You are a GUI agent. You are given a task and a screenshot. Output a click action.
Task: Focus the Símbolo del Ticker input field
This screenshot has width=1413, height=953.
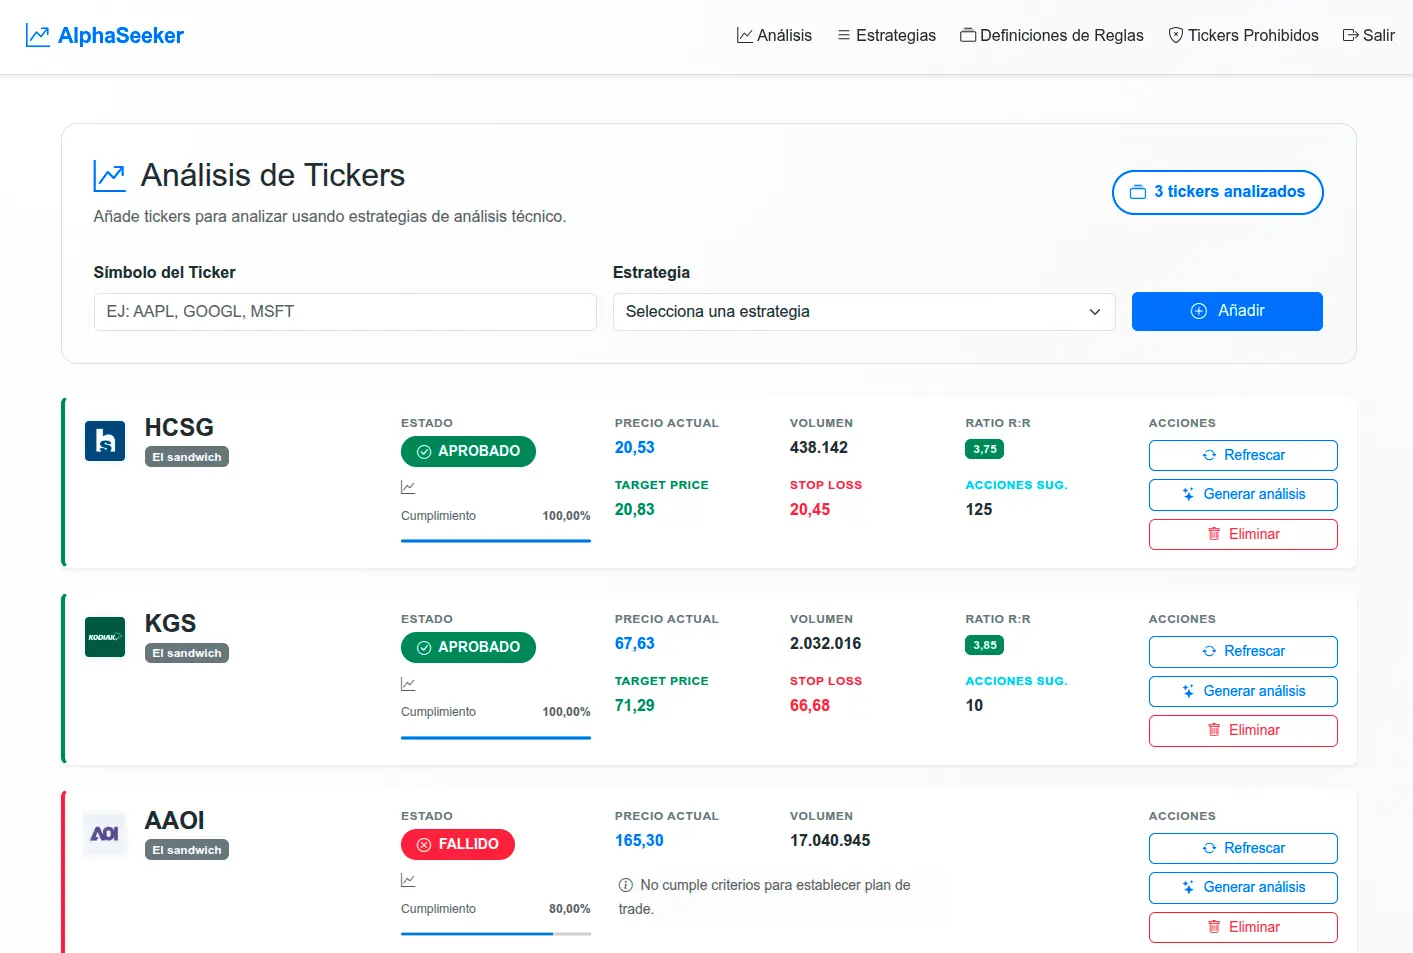pyautogui.click(x=345, y=312)
